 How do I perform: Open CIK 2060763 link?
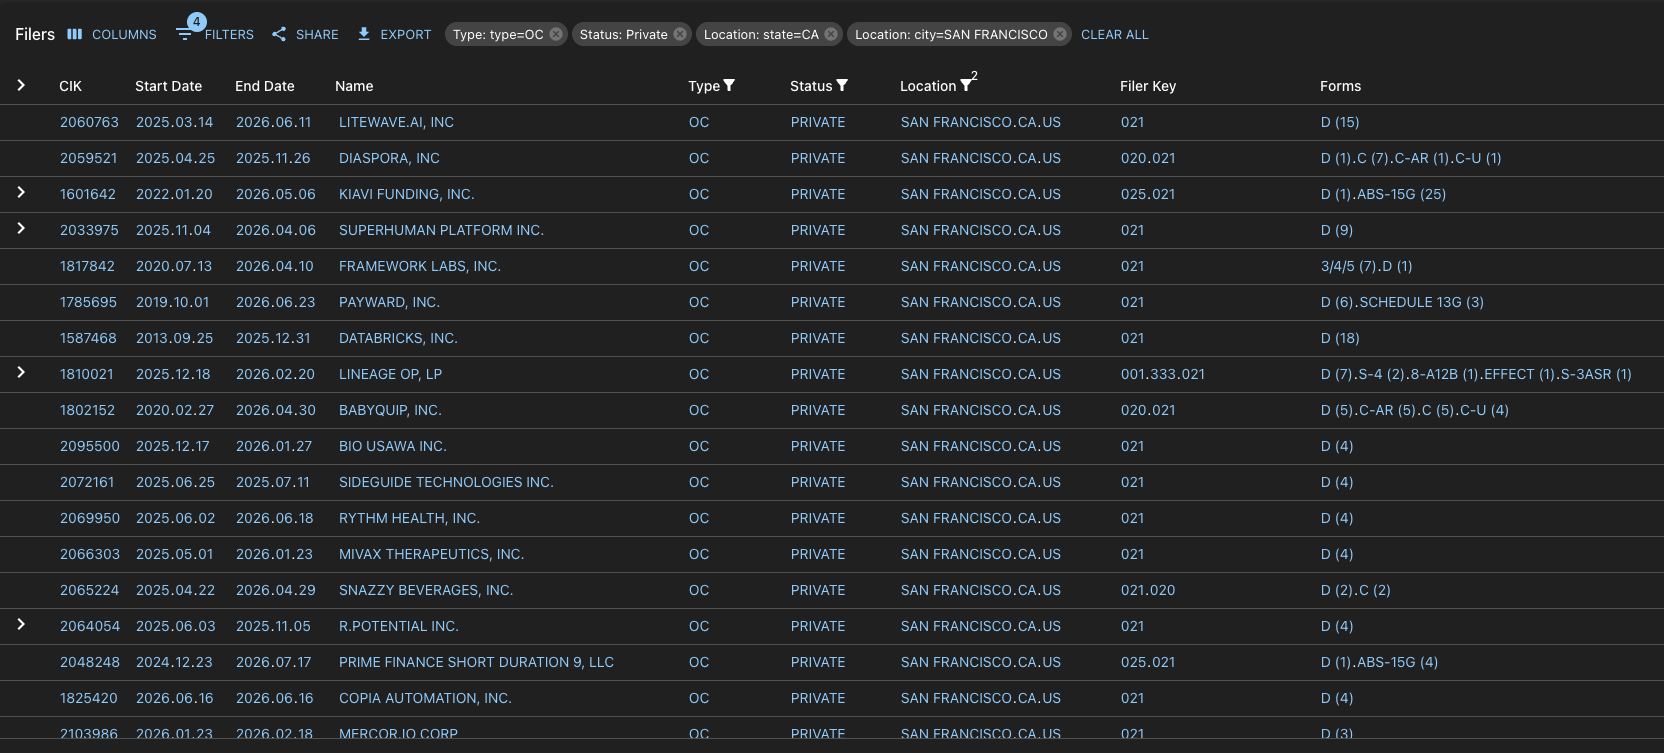coord(89,122)
